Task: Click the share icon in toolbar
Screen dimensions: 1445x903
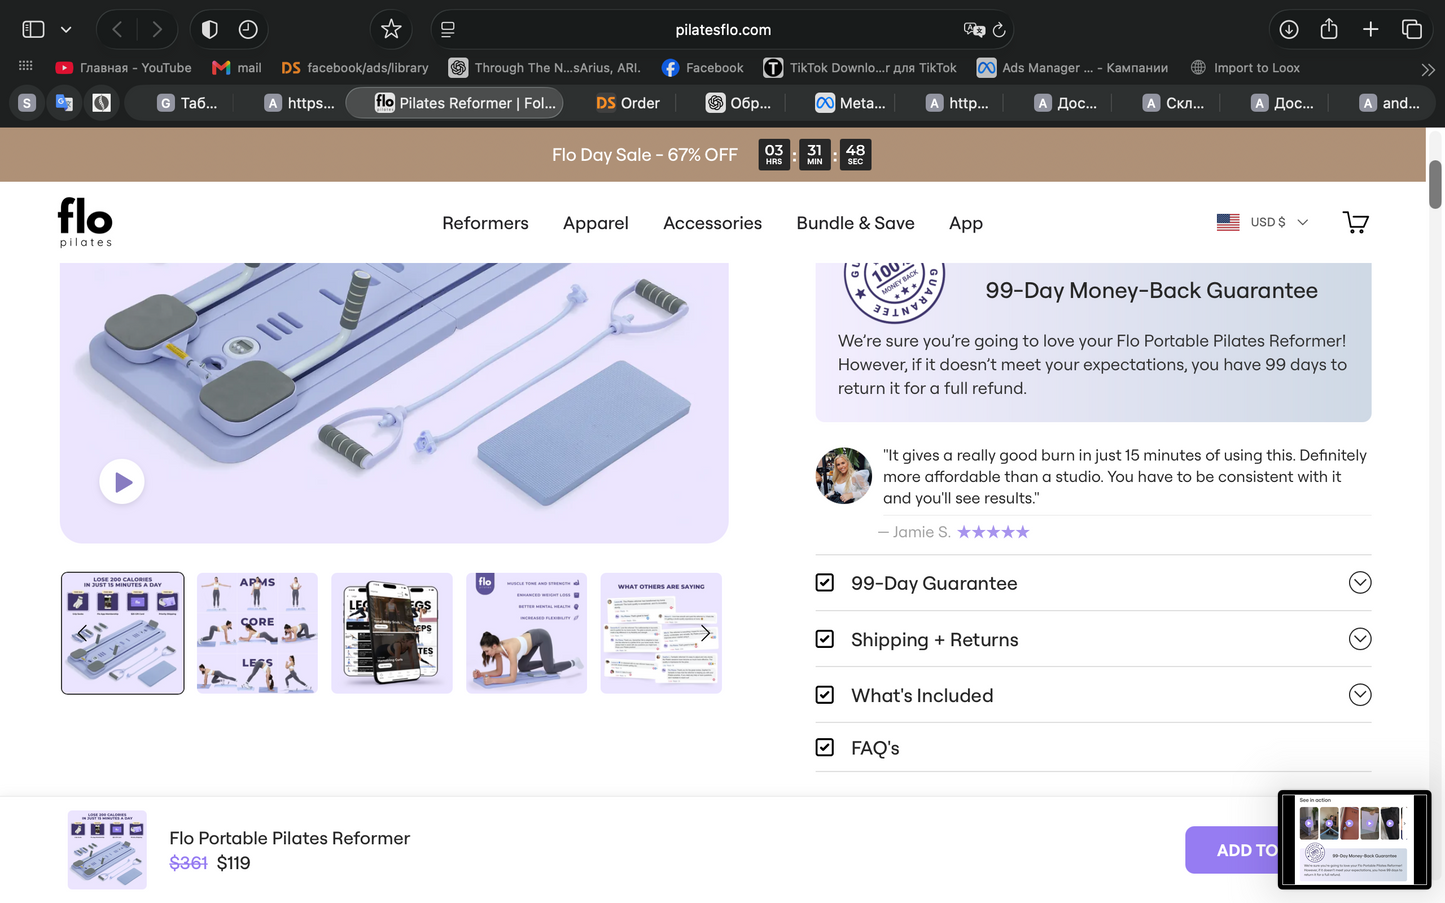Action: coord(1329,28)
